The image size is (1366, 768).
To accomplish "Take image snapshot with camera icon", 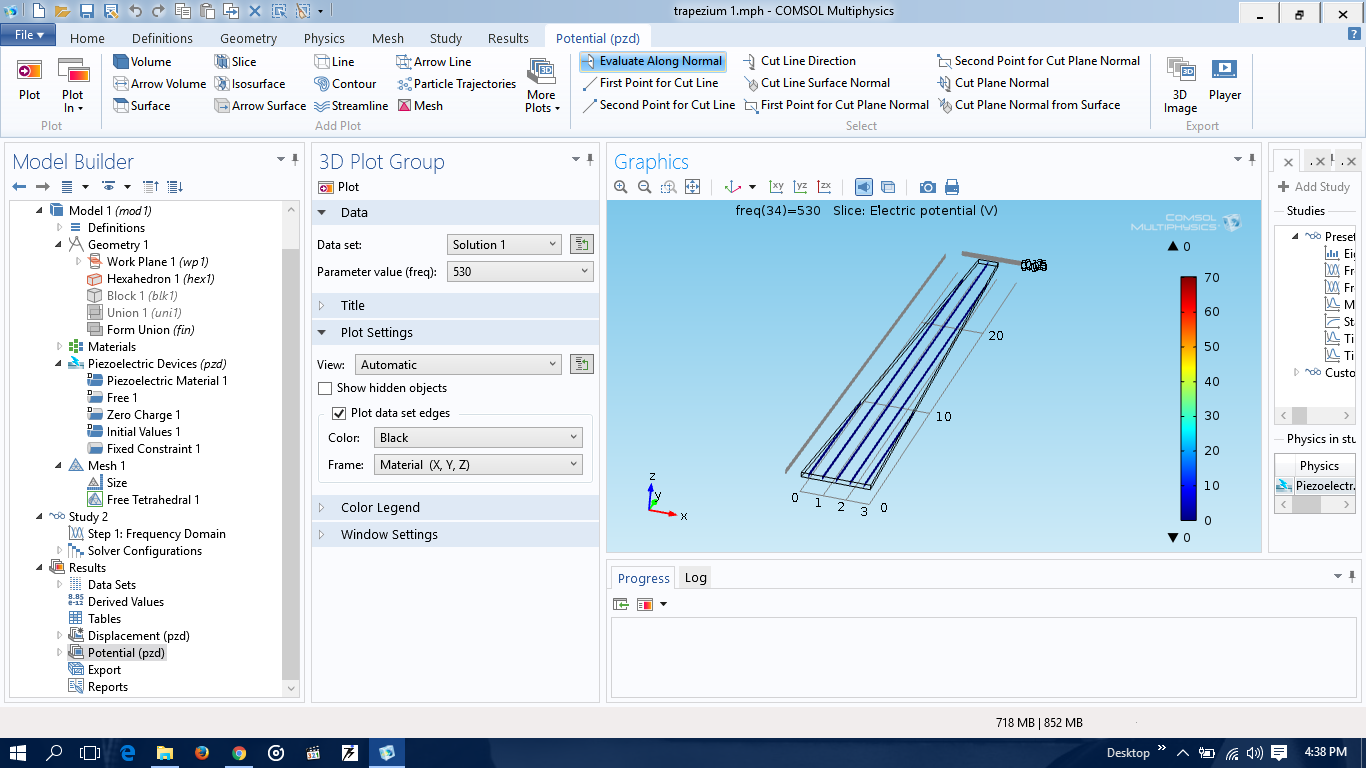I will pos(928,187).
